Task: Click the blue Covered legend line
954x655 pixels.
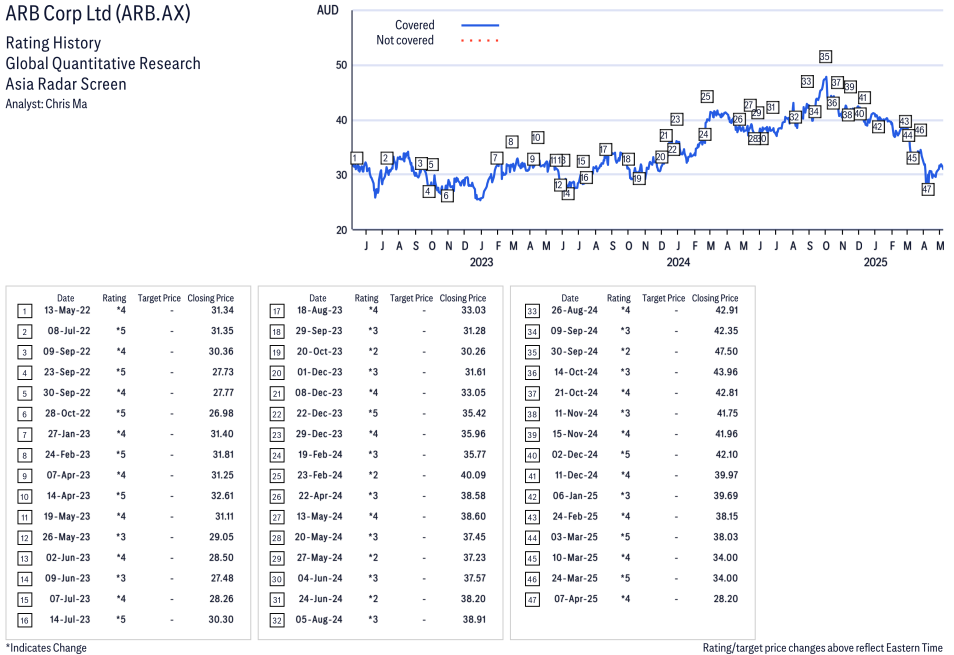Action: click(x=480, y=26)
